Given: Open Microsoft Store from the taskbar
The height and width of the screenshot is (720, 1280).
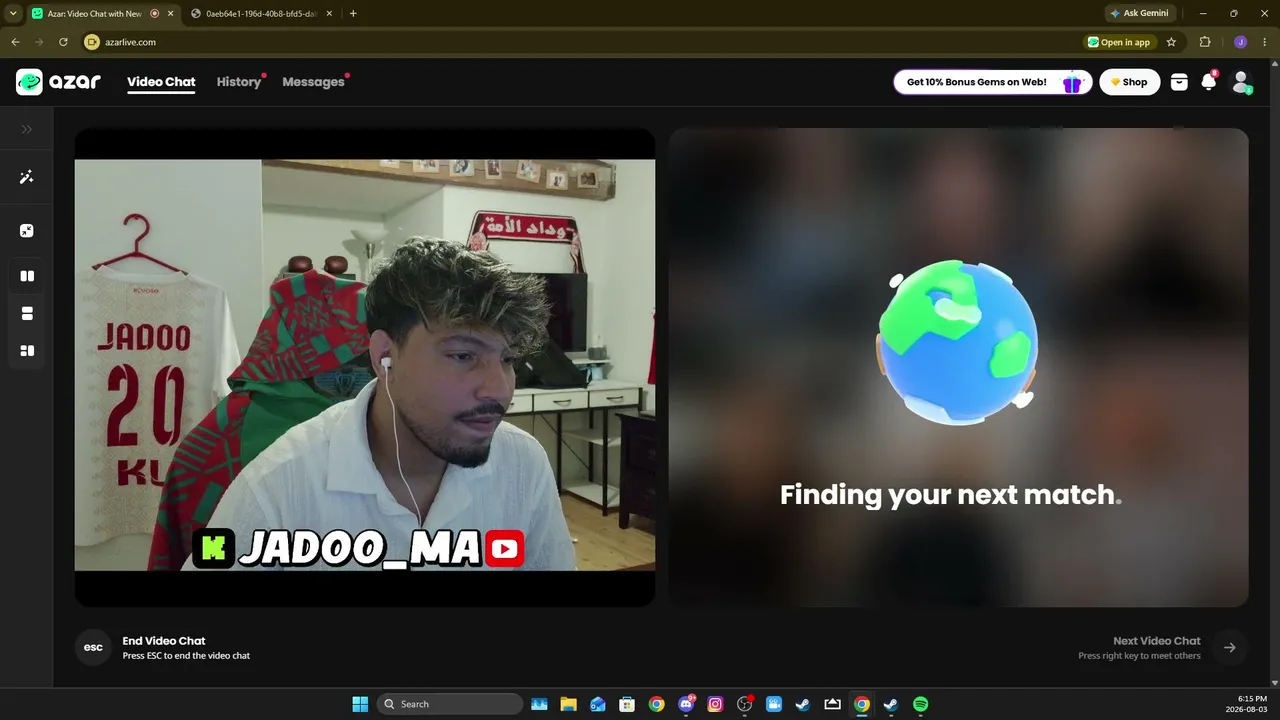Looking at the screenshot, I should tap(627, 704).
